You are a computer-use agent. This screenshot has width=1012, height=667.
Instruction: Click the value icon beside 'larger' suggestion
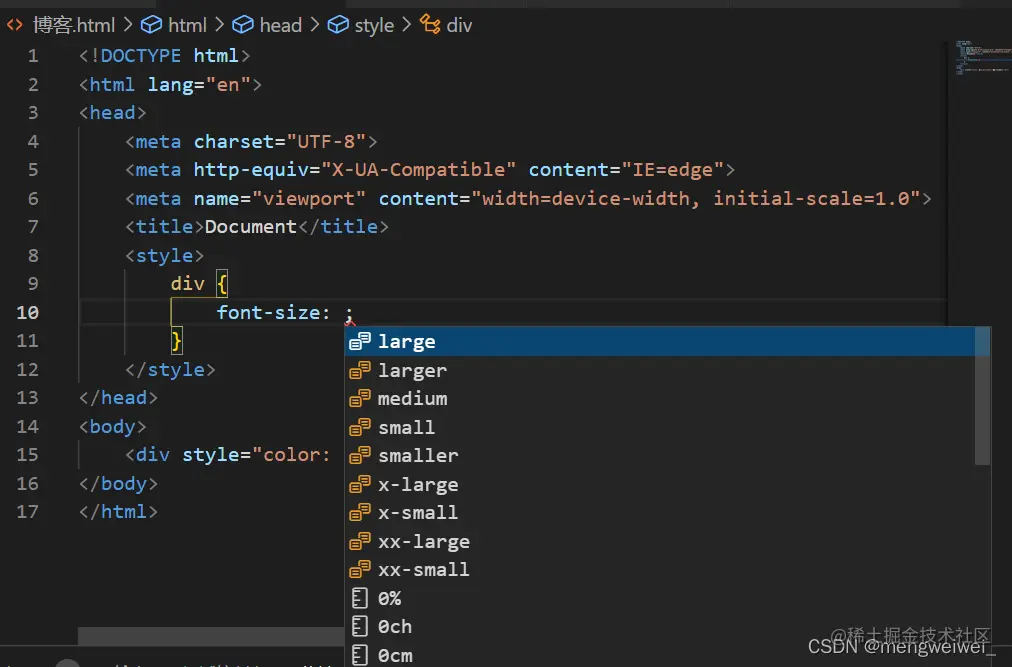[360, 370]
